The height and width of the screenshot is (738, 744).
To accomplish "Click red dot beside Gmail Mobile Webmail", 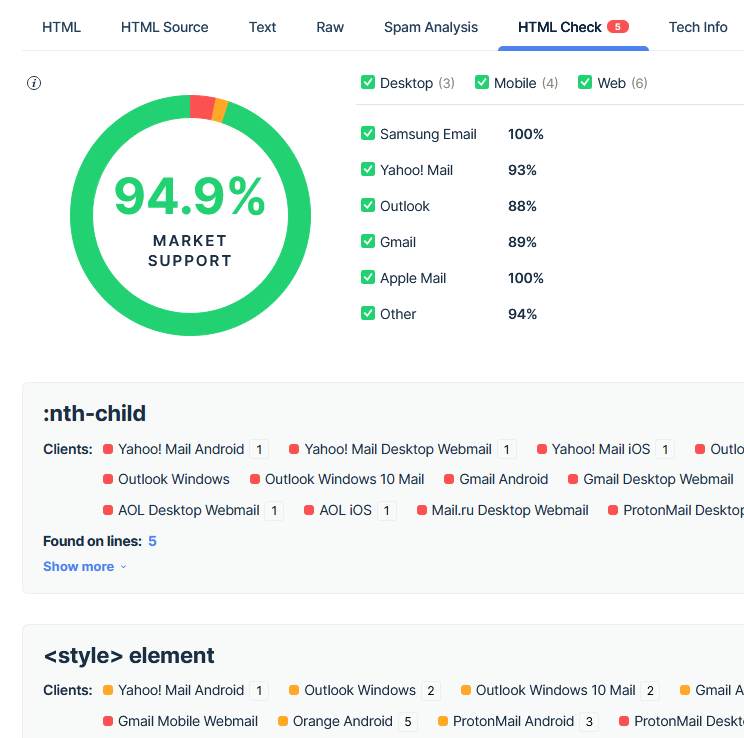I will (108, 721).
